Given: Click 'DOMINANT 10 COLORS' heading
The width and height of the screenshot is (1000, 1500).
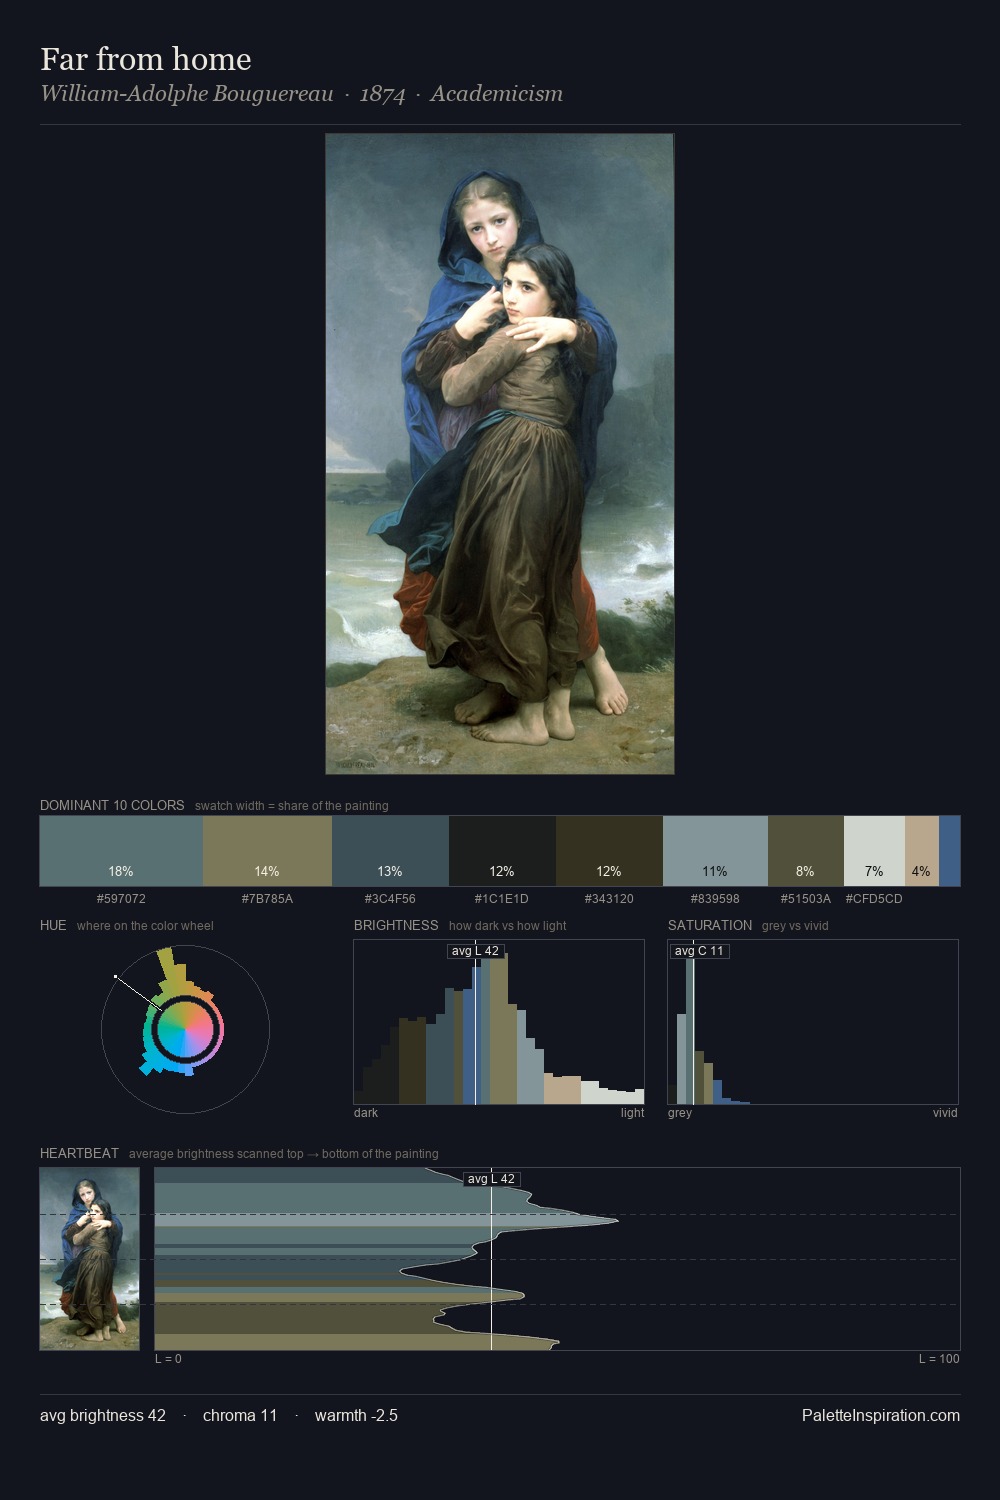Looking at the screenshot, I should pyautogui.click(x=112, y=805).
